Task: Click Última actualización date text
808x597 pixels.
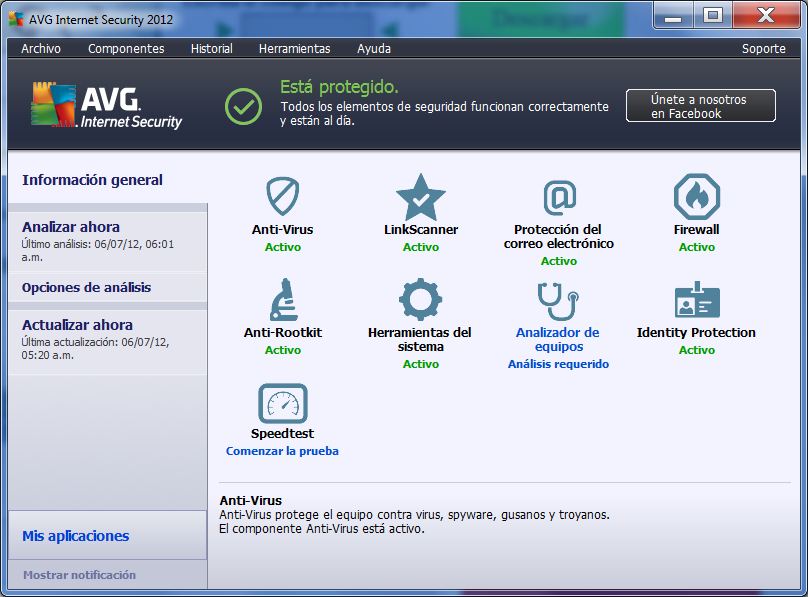Action: click(95, 349)
